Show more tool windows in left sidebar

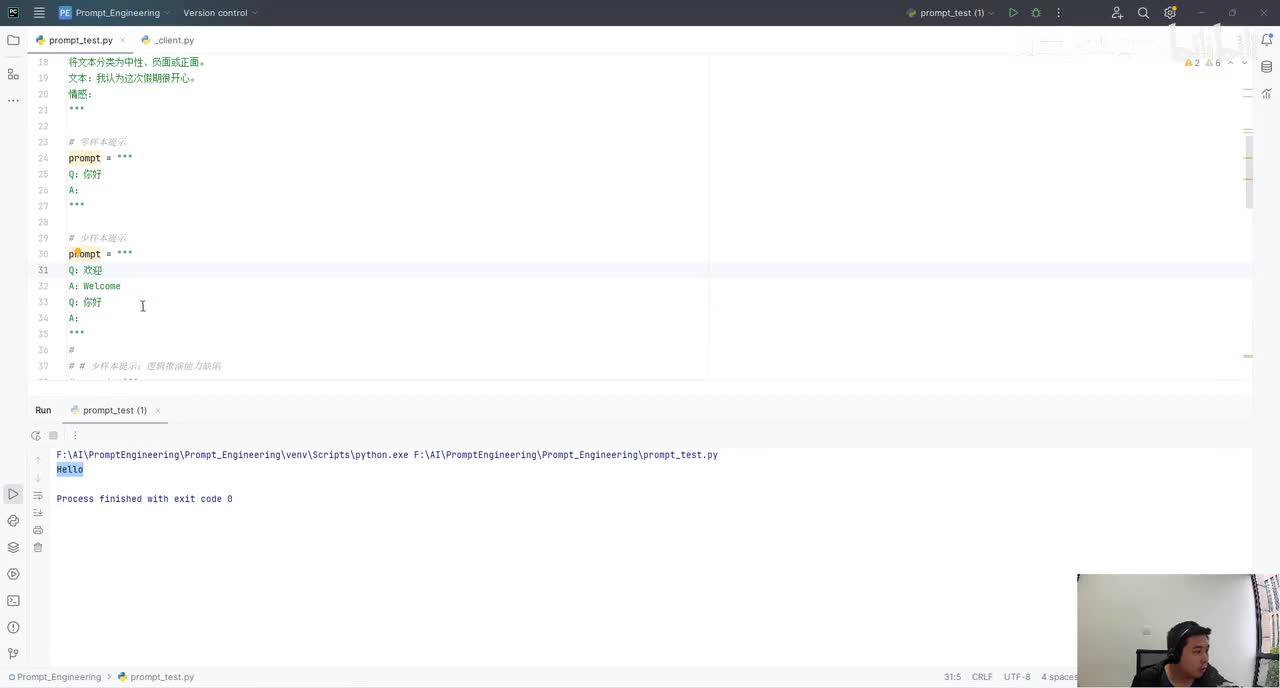(13, 100)
